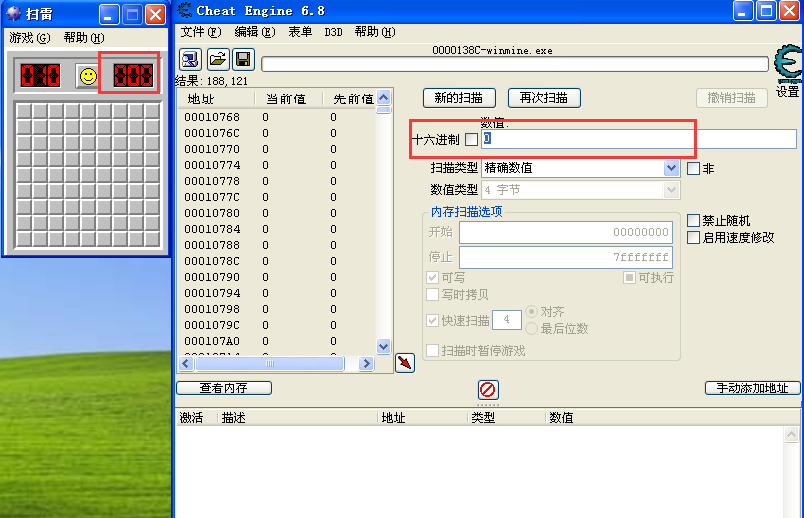
Task: Select address row 00010768
Action: pyautogui.click(x=276, y=117)
